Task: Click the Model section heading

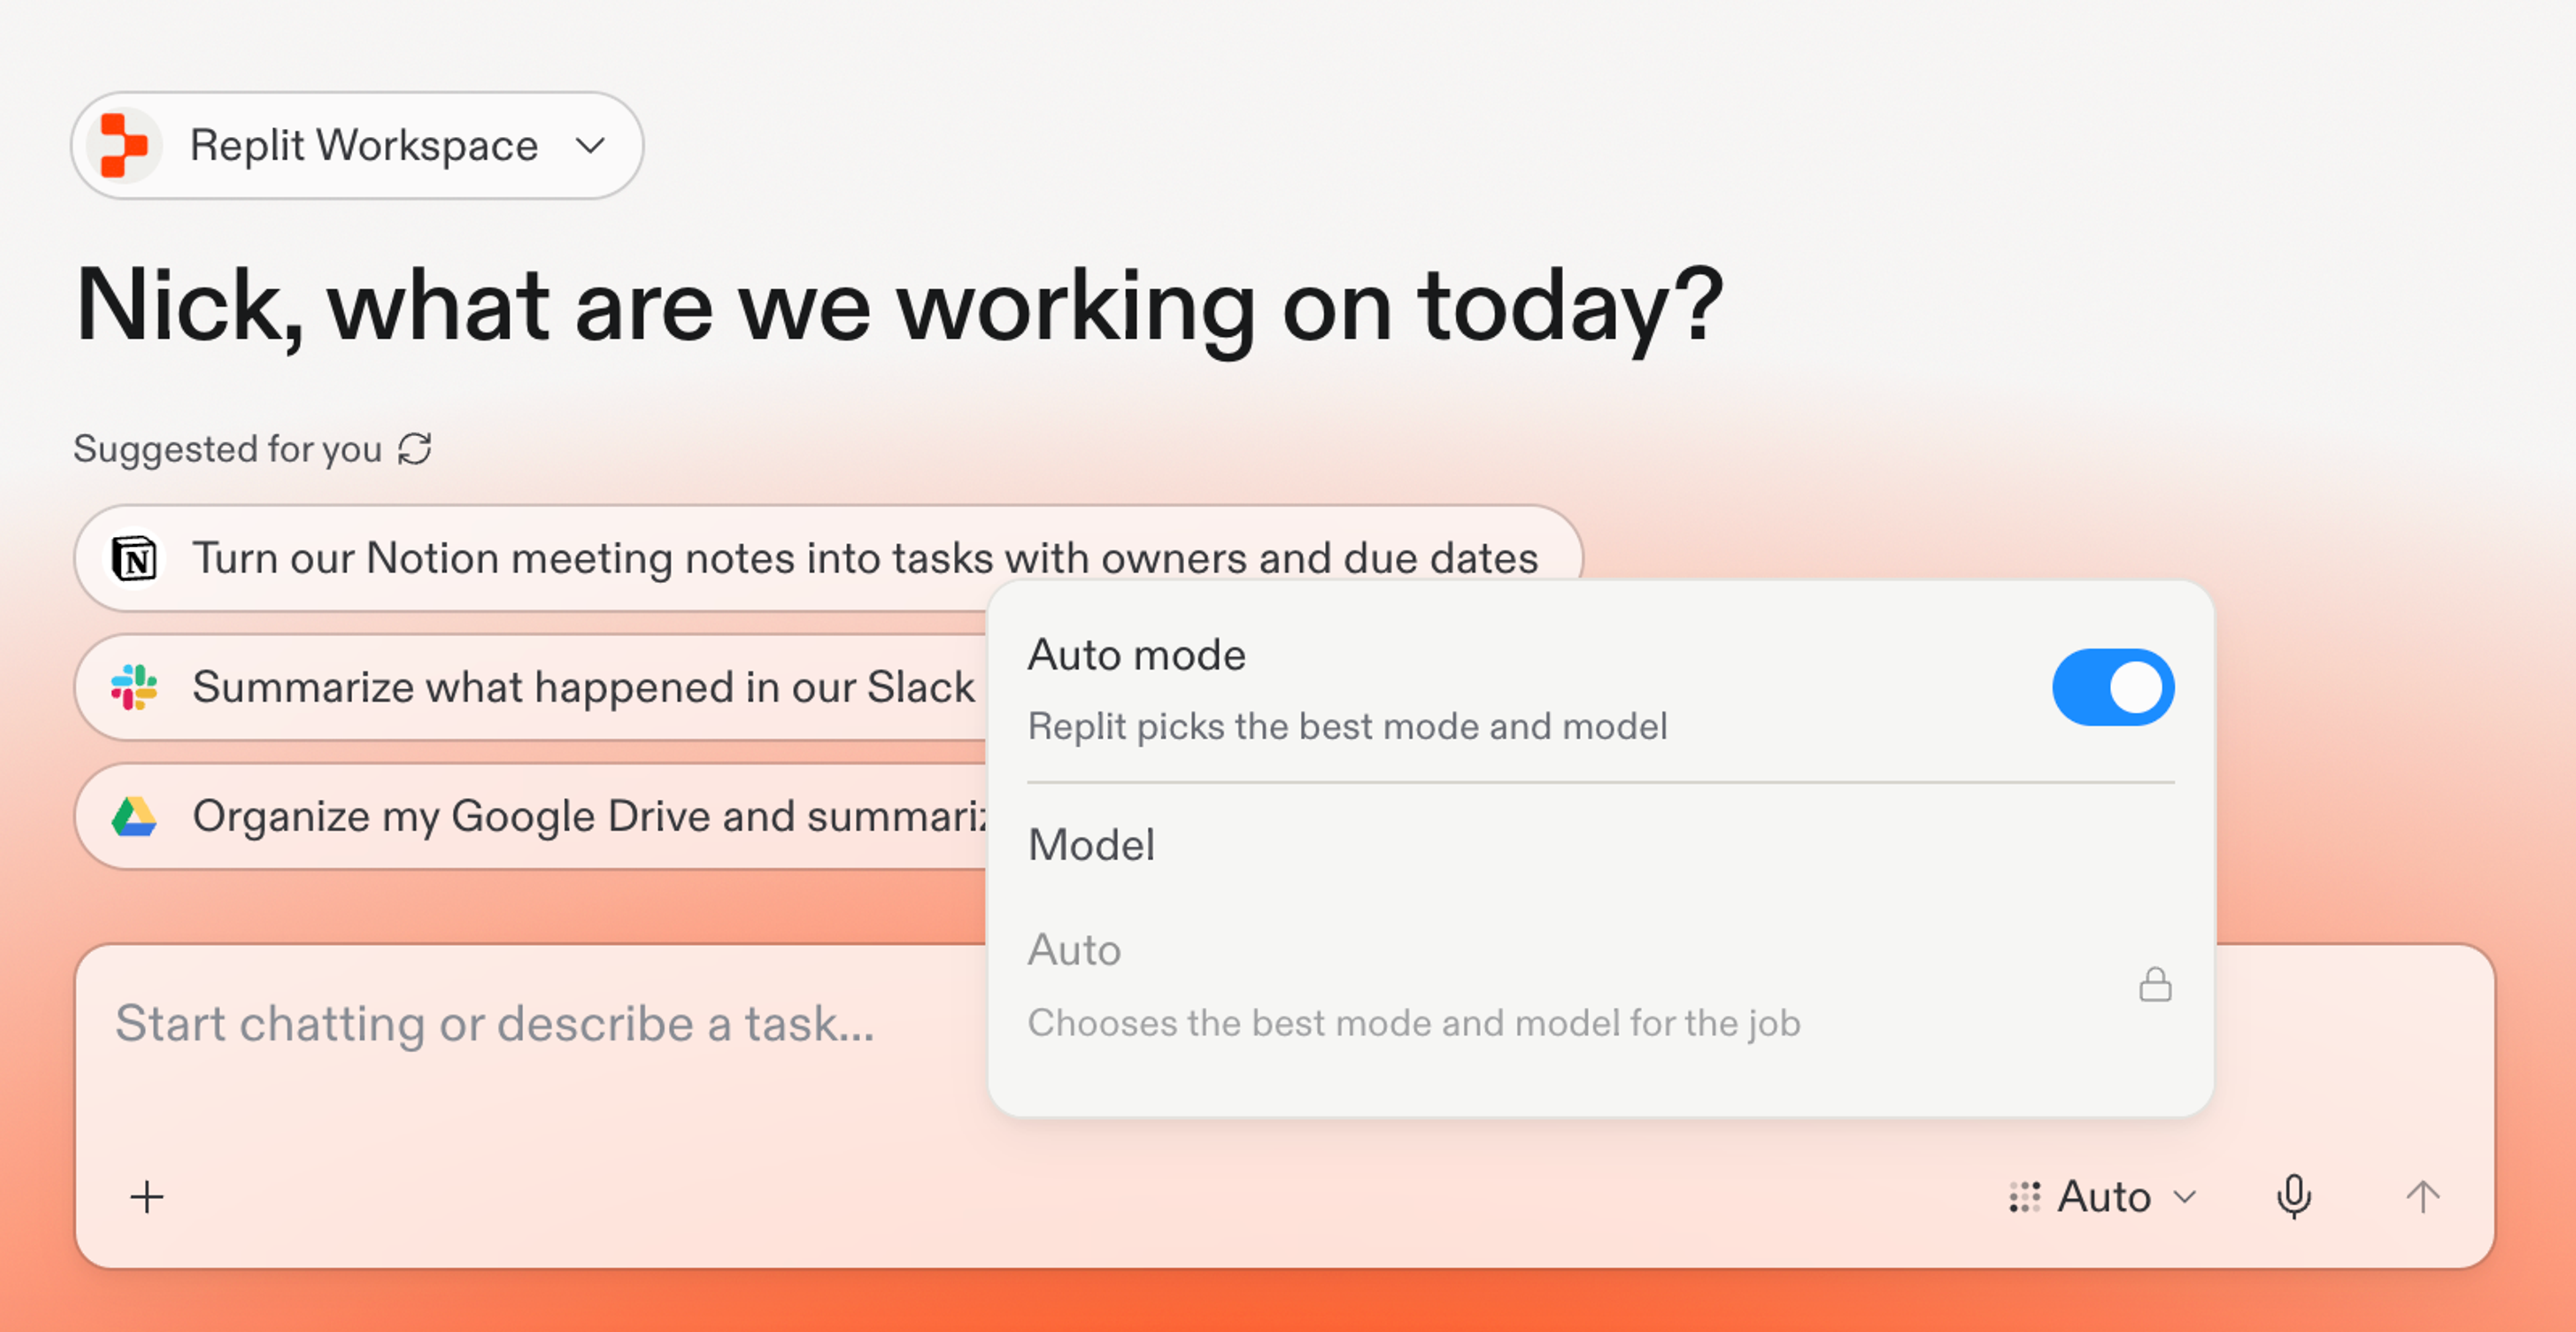Action: pos(1091,845)
